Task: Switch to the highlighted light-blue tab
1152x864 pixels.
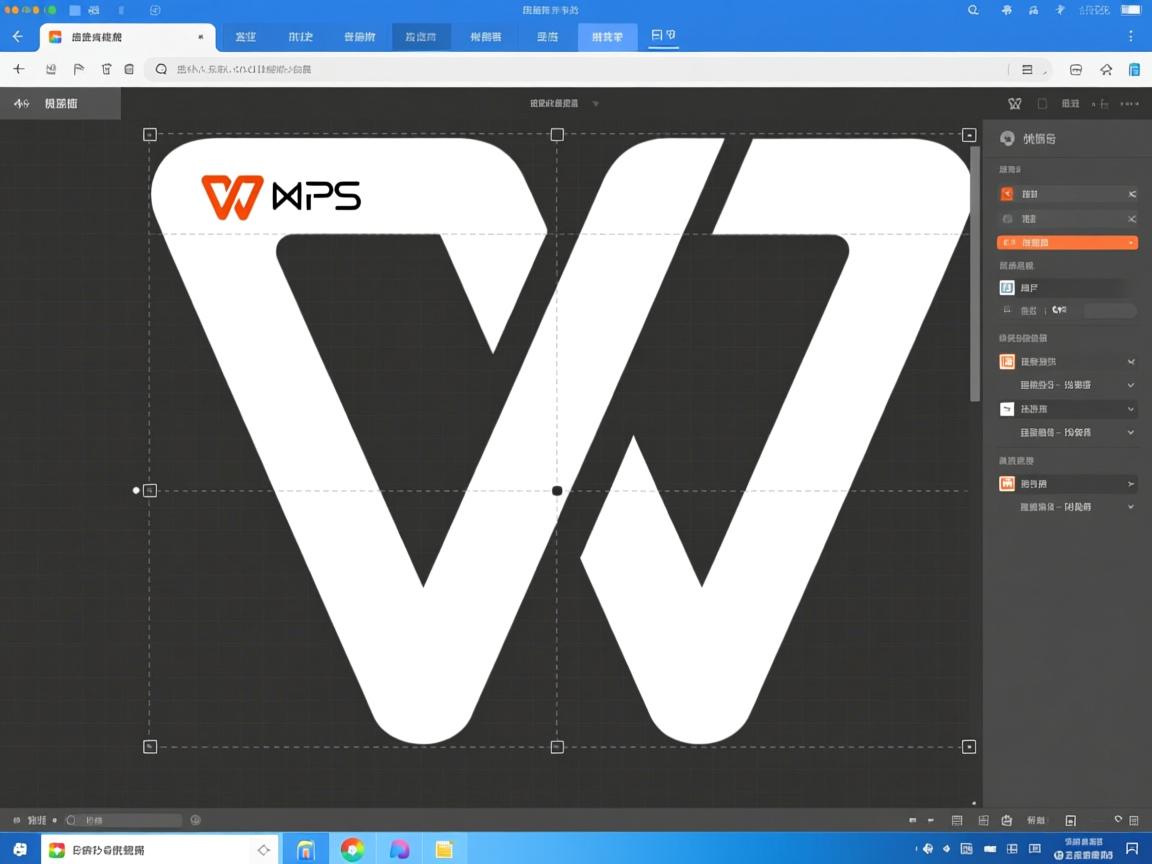Action: point(607,37)
